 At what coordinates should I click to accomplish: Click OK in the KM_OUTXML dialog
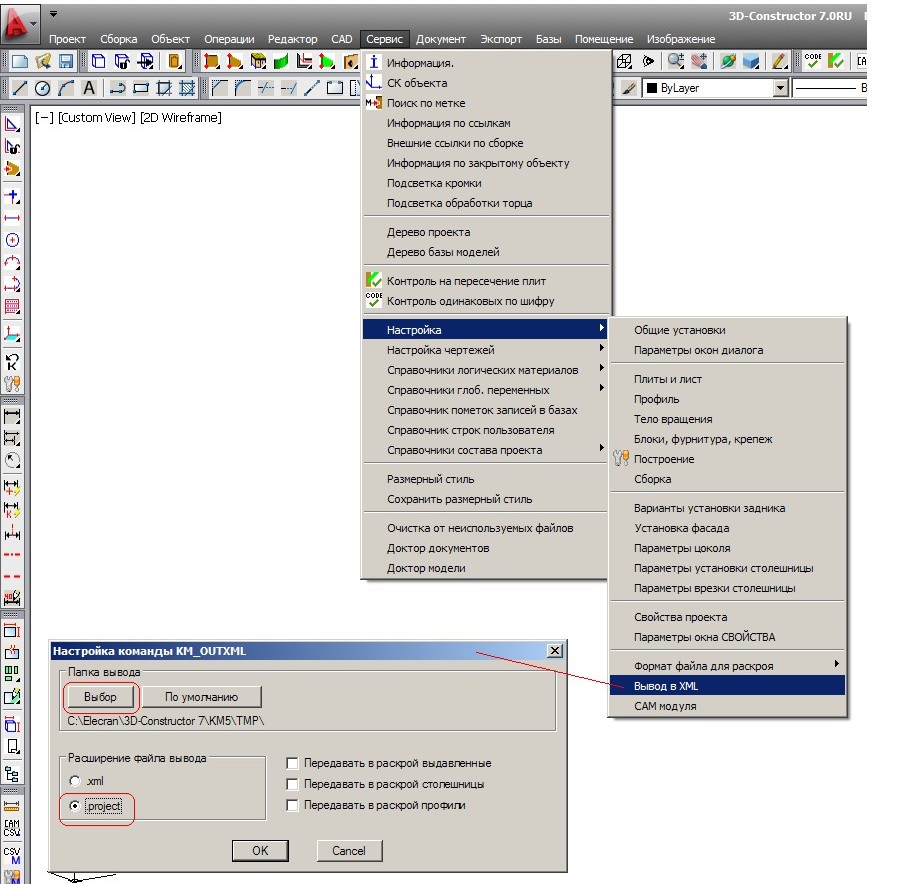pos(260,851)
